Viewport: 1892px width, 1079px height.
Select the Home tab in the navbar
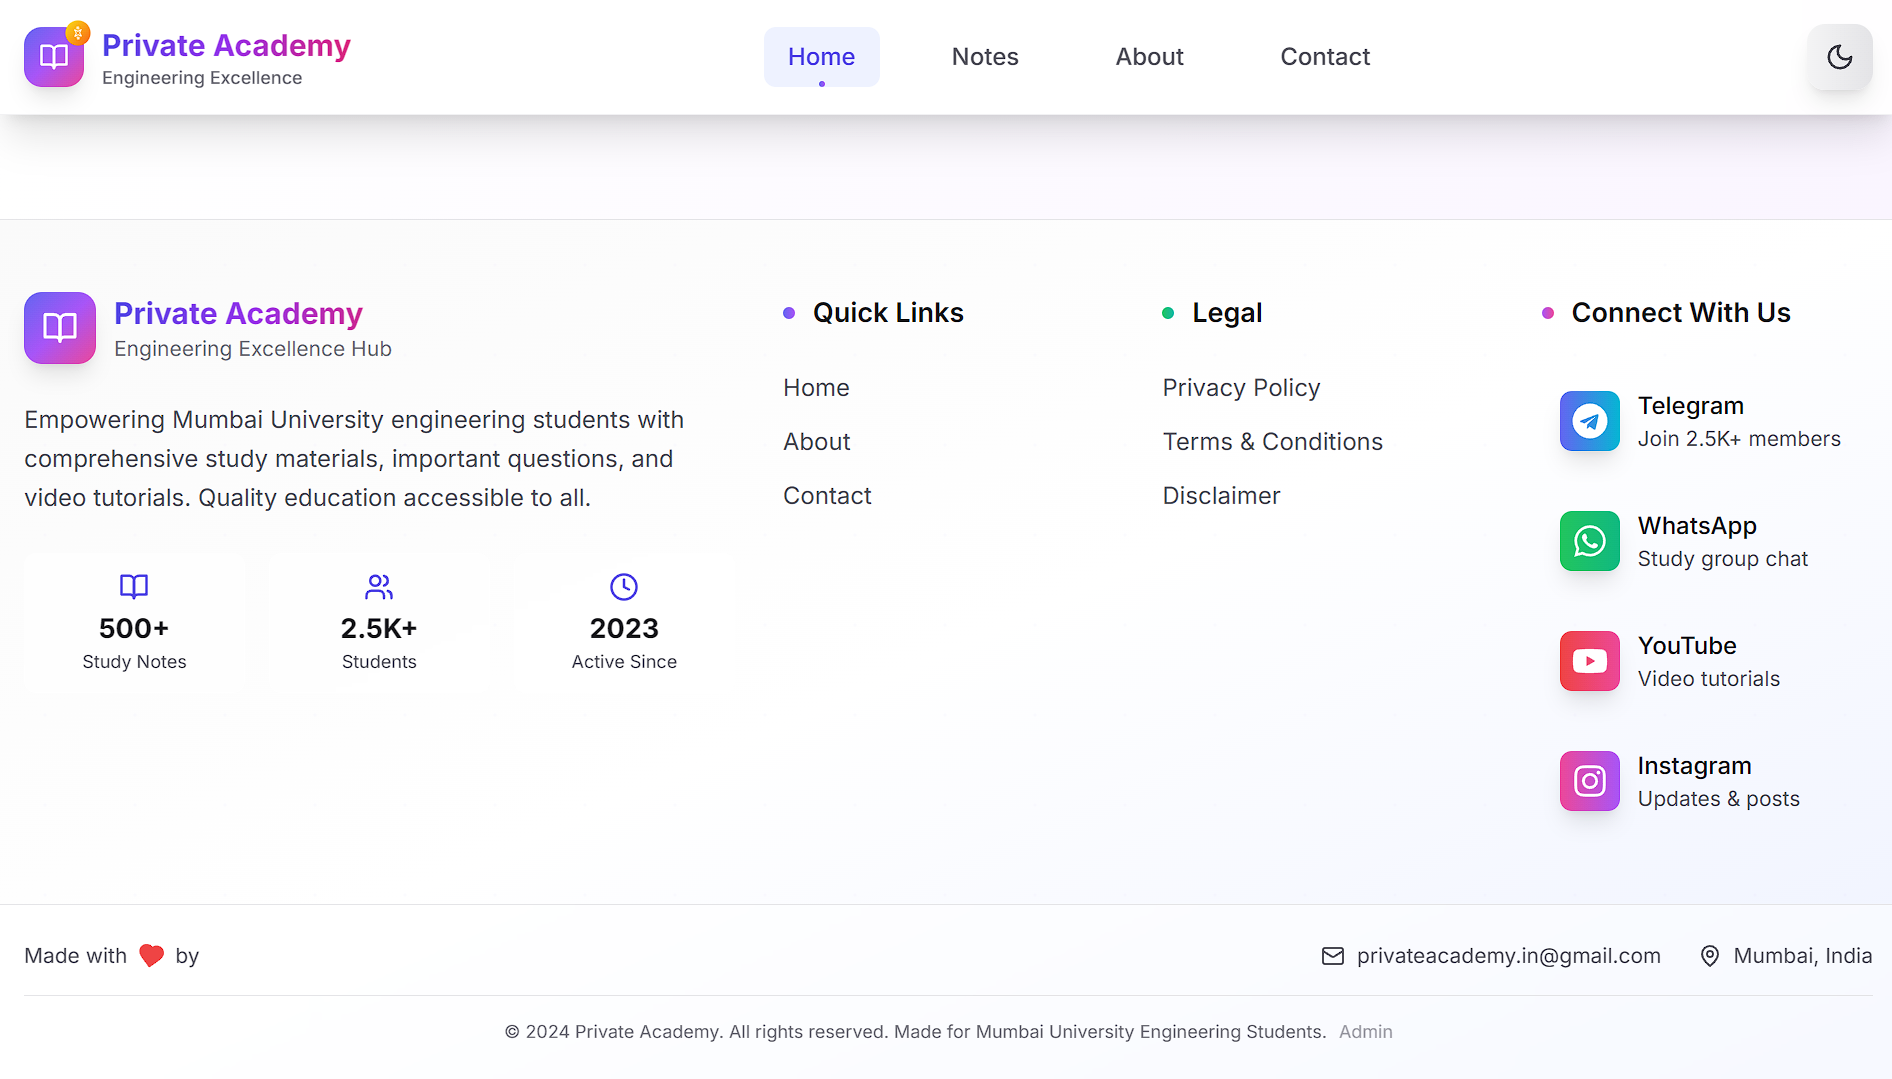[821, 57]
